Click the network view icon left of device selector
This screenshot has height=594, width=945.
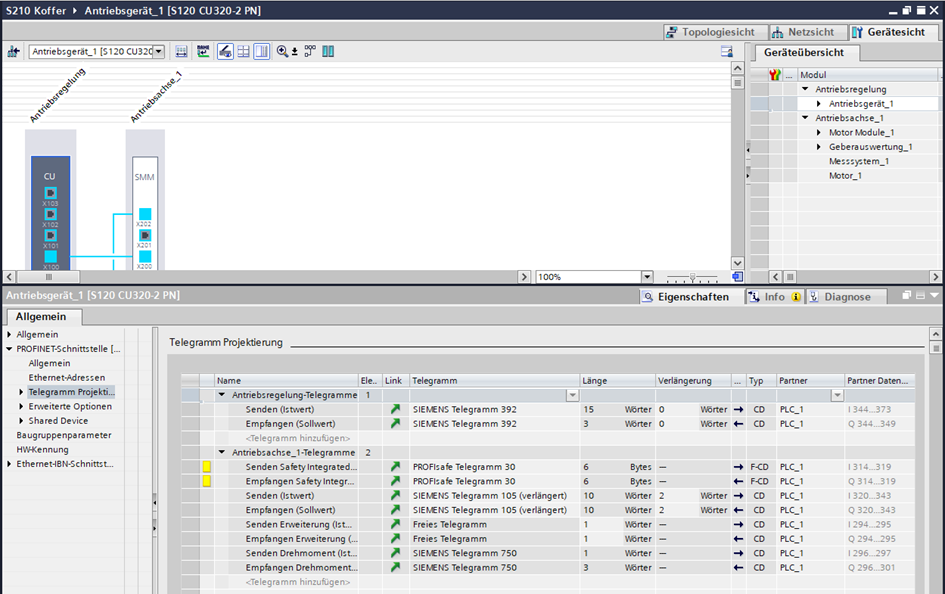pos(14,51)
